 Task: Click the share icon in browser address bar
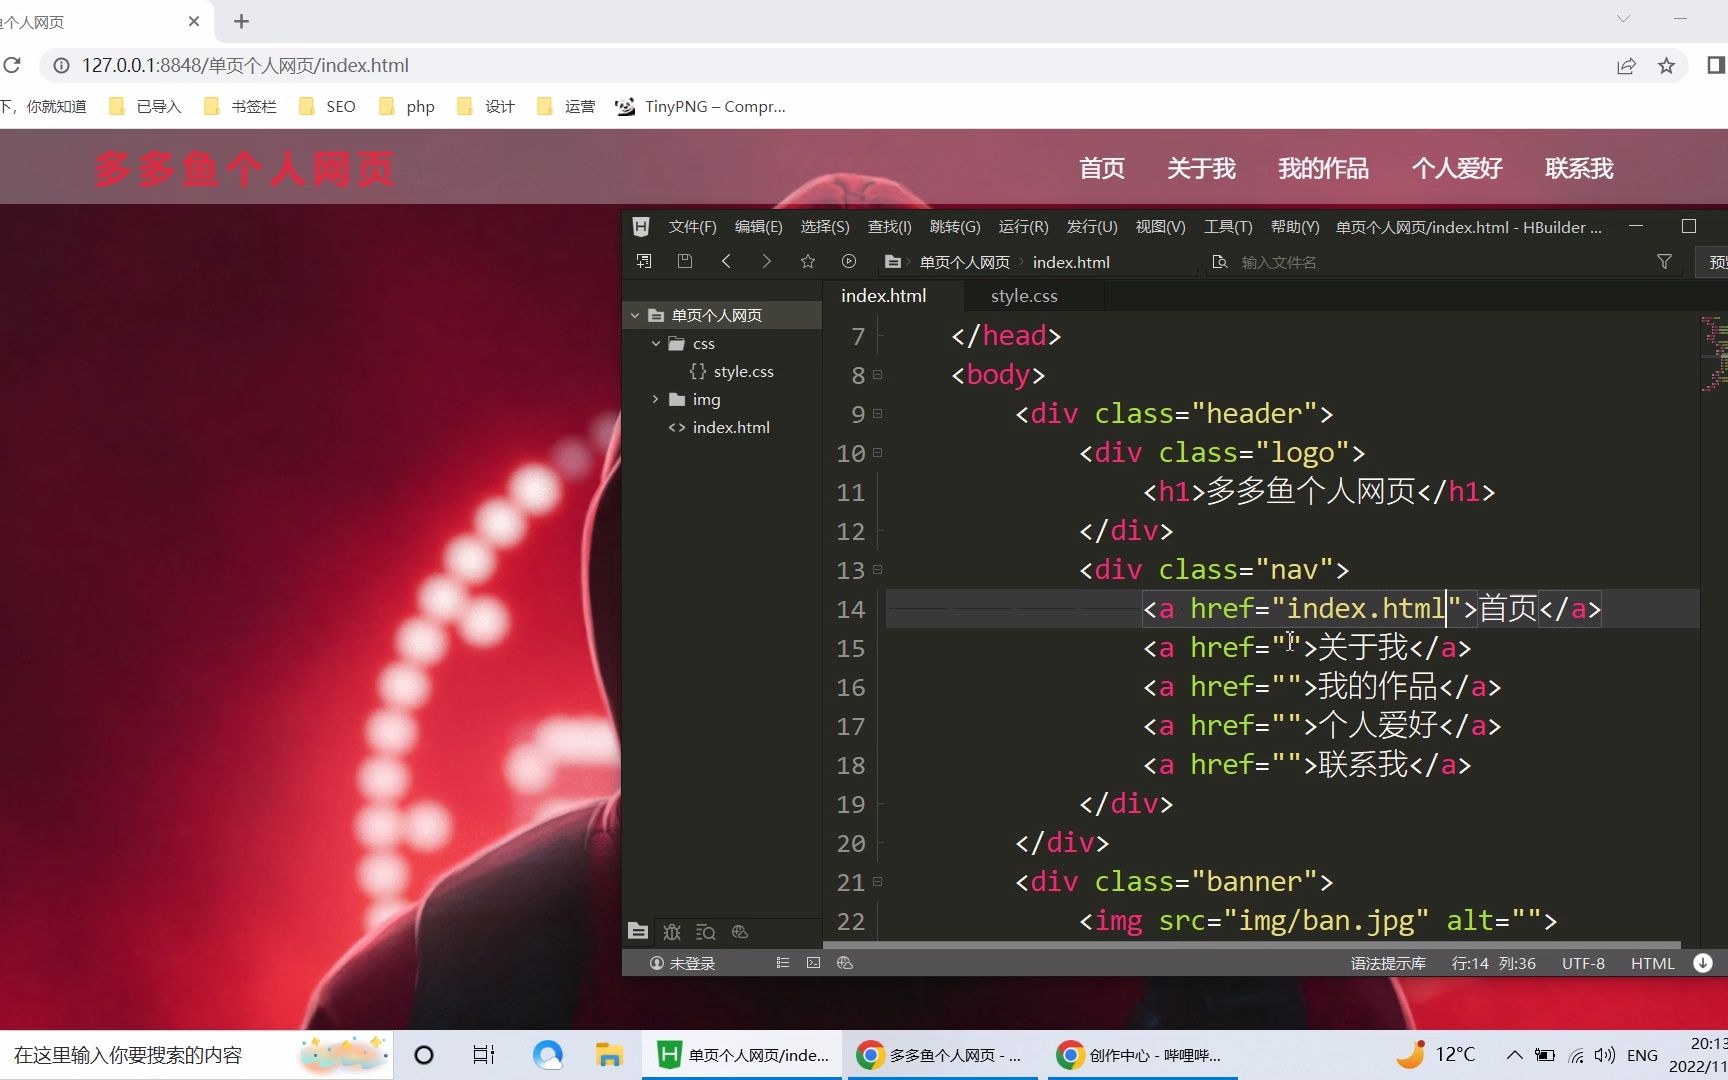[1626, 66]
